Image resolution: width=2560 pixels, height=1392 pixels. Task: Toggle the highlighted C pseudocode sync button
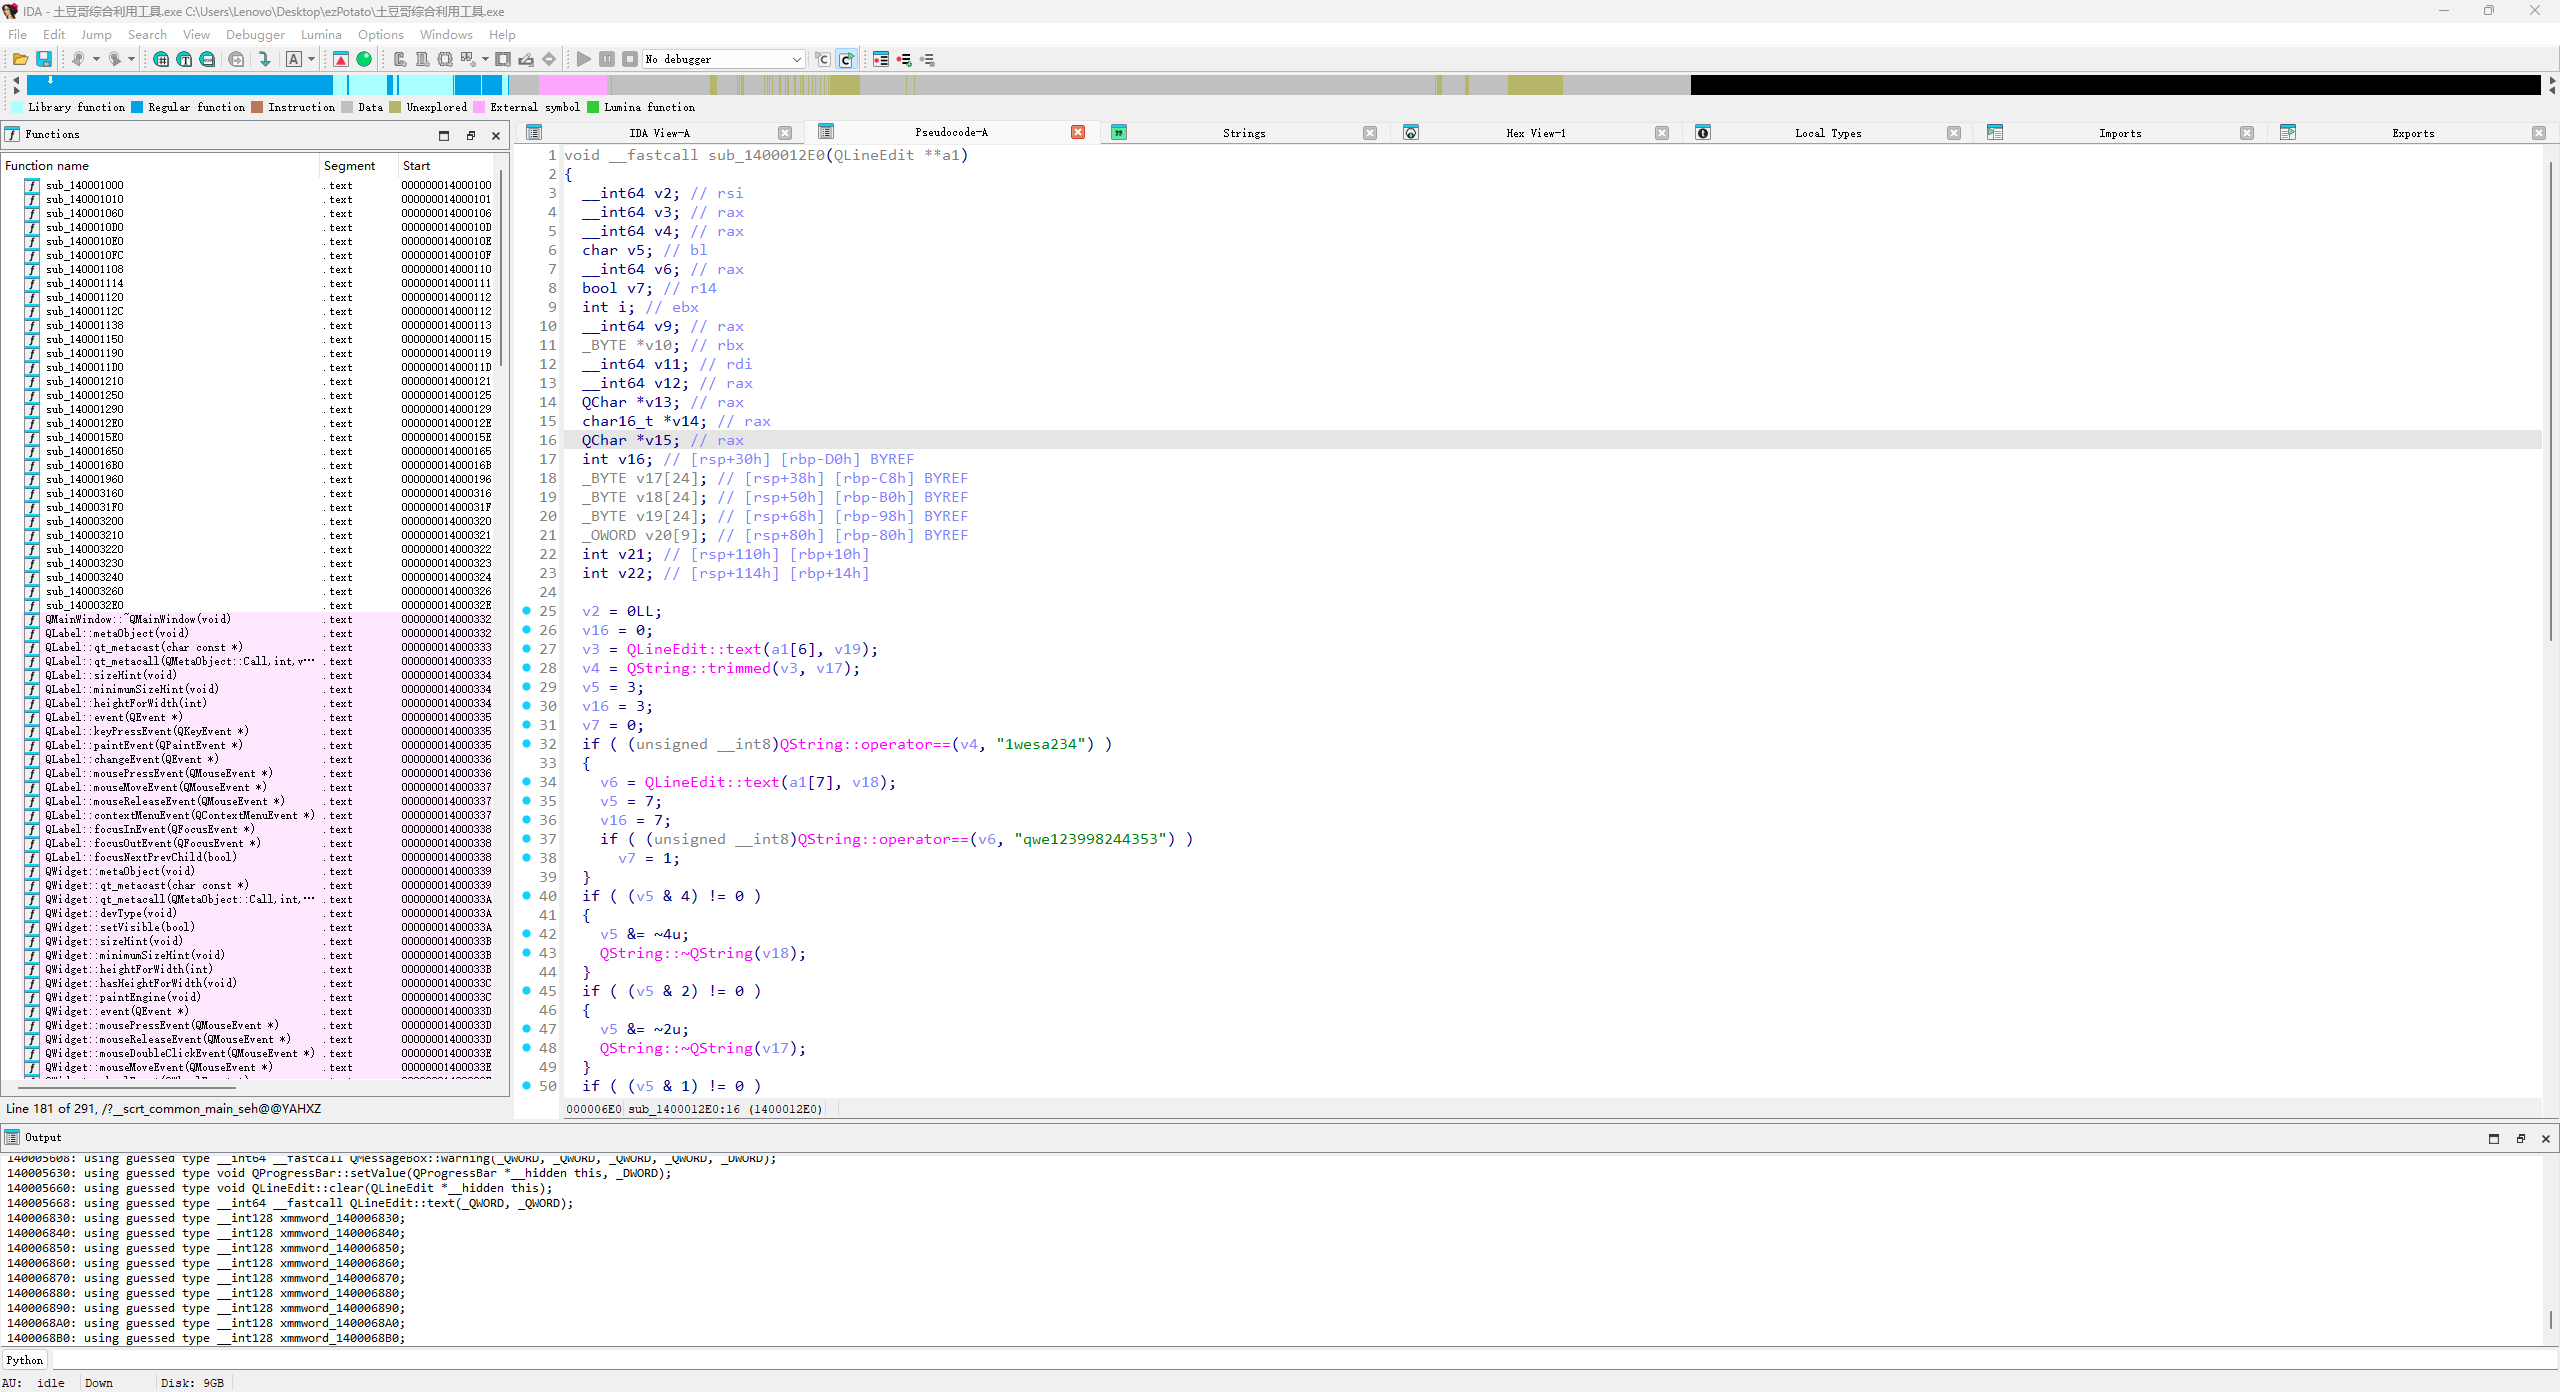(x=846, y=59)
